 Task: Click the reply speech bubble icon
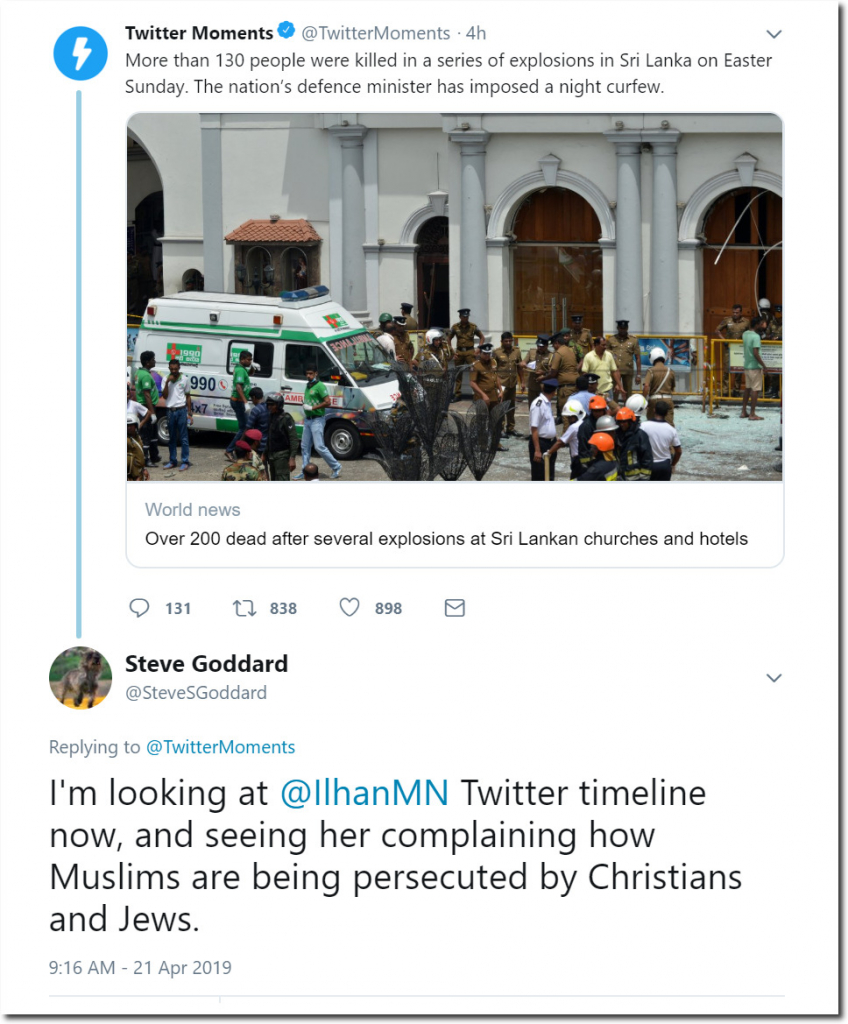pos(140,607)
